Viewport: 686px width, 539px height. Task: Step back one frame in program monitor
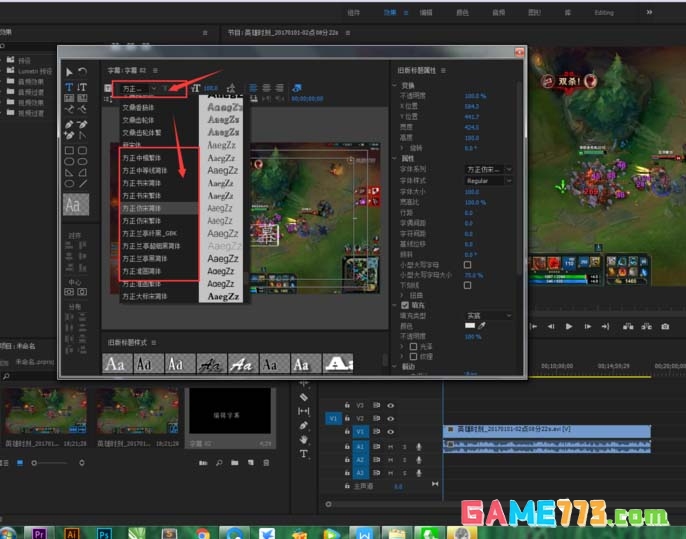click(551, 326)
